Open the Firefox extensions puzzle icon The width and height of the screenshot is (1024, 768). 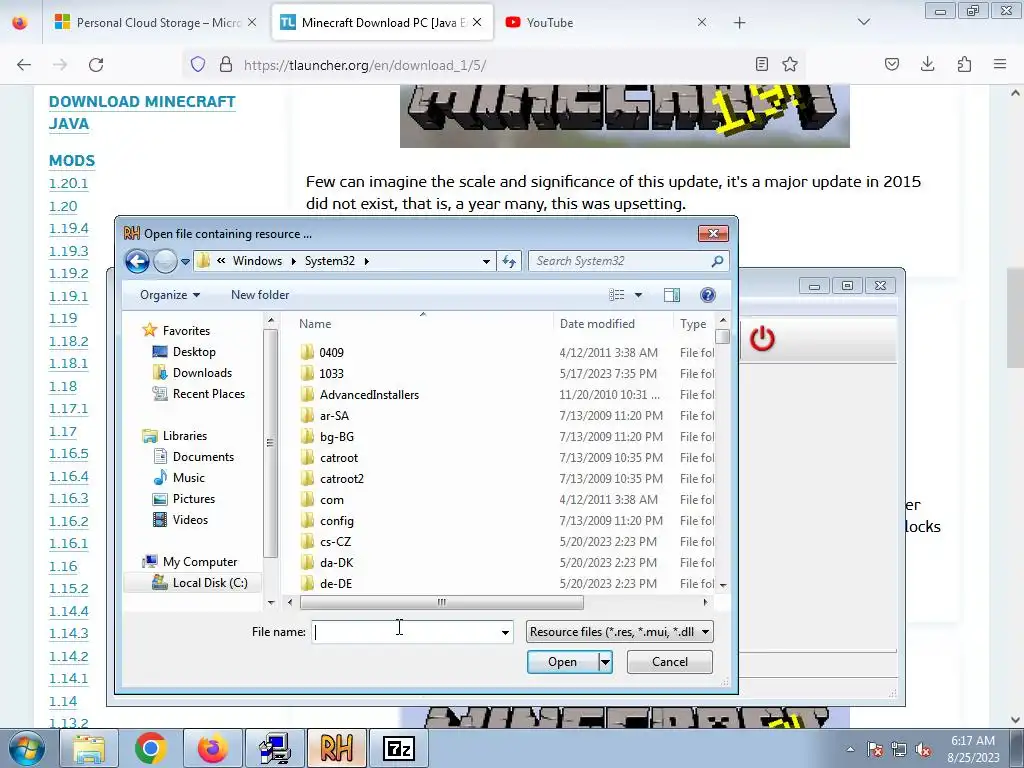(x=964, y=65)
